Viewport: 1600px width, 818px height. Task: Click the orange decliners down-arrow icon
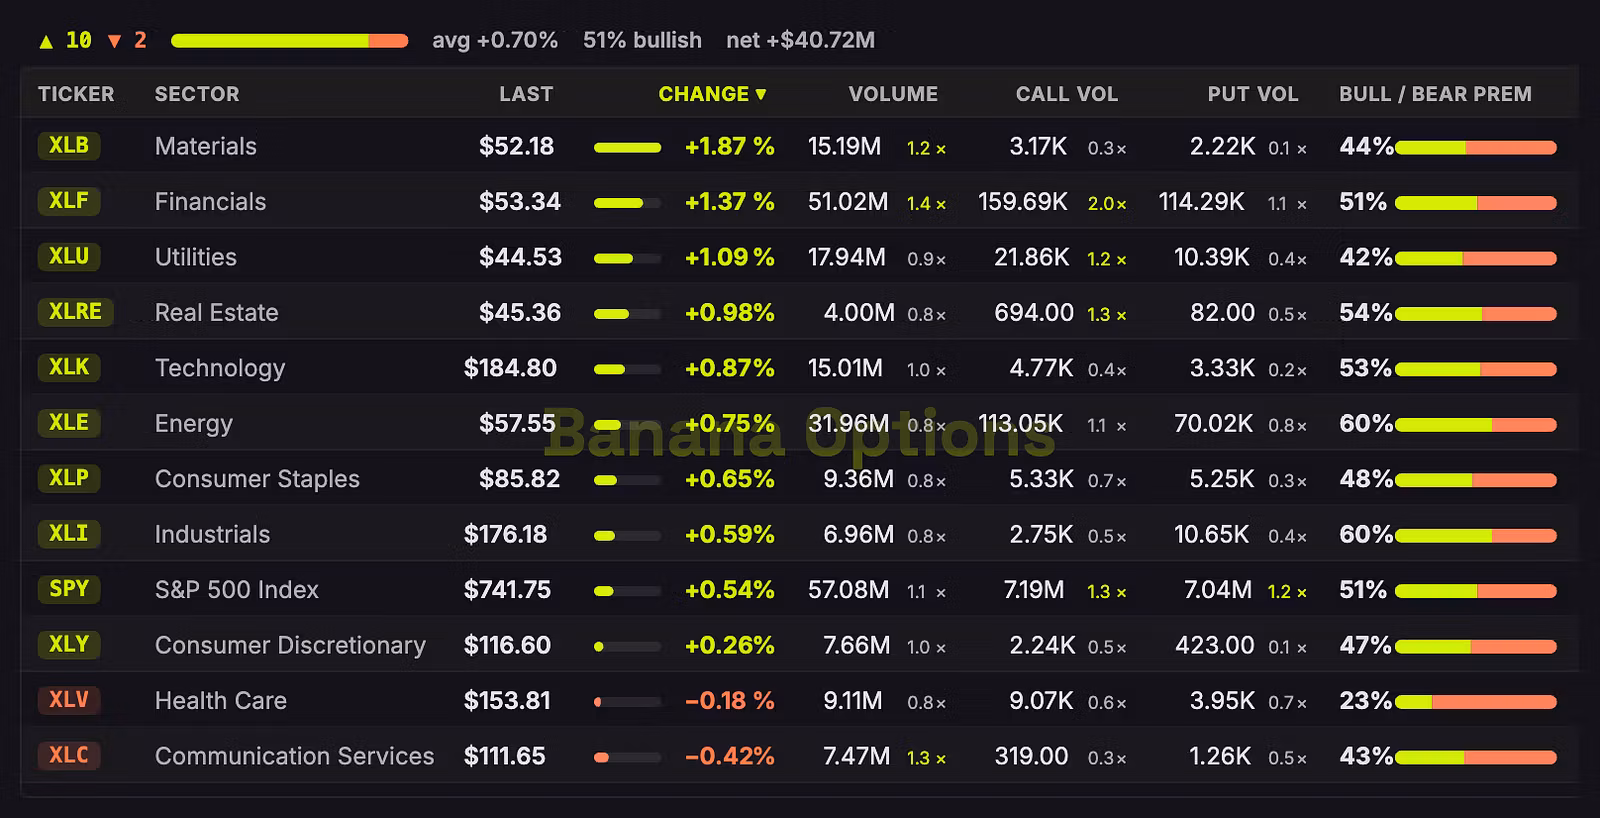pos(114,41)
